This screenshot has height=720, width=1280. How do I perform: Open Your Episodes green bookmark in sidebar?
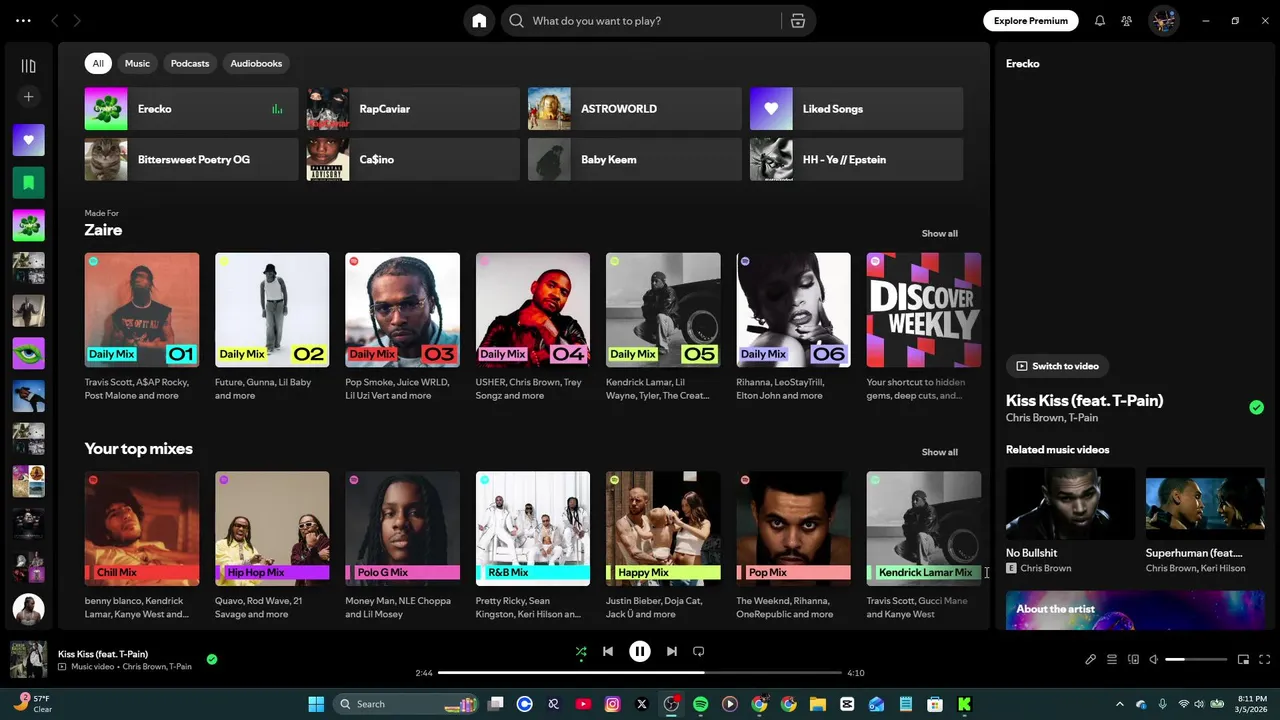[x=28, y=182]
